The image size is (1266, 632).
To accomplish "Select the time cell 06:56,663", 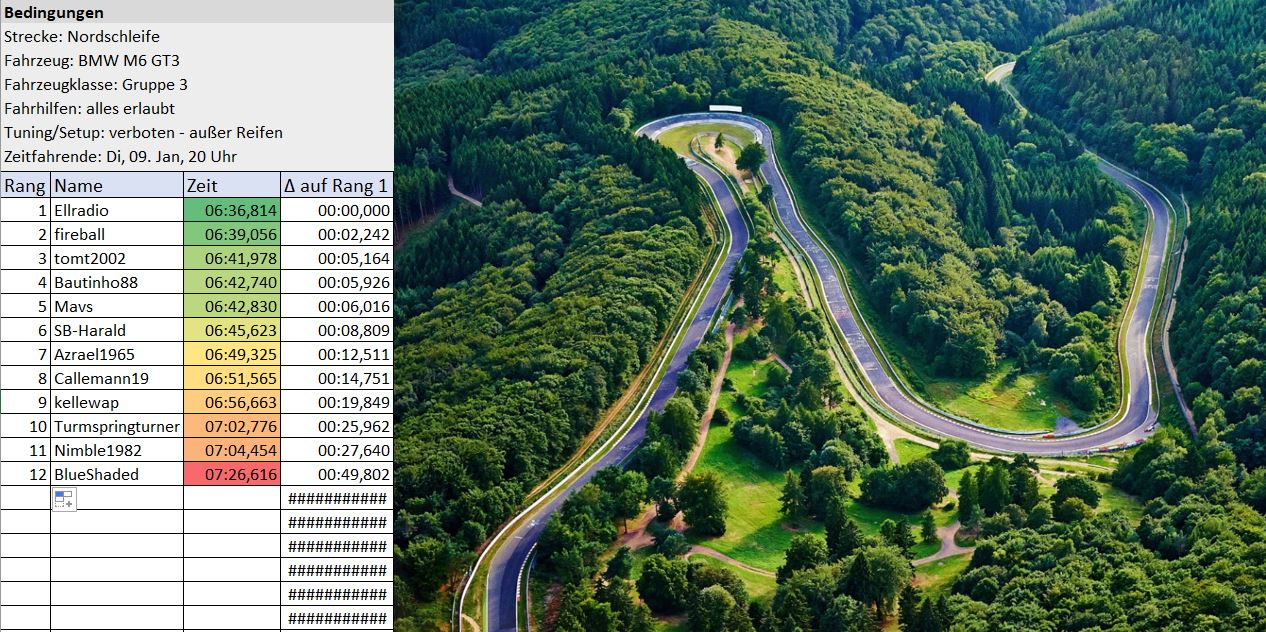I will pyautogui.click(x=232, y=402).
